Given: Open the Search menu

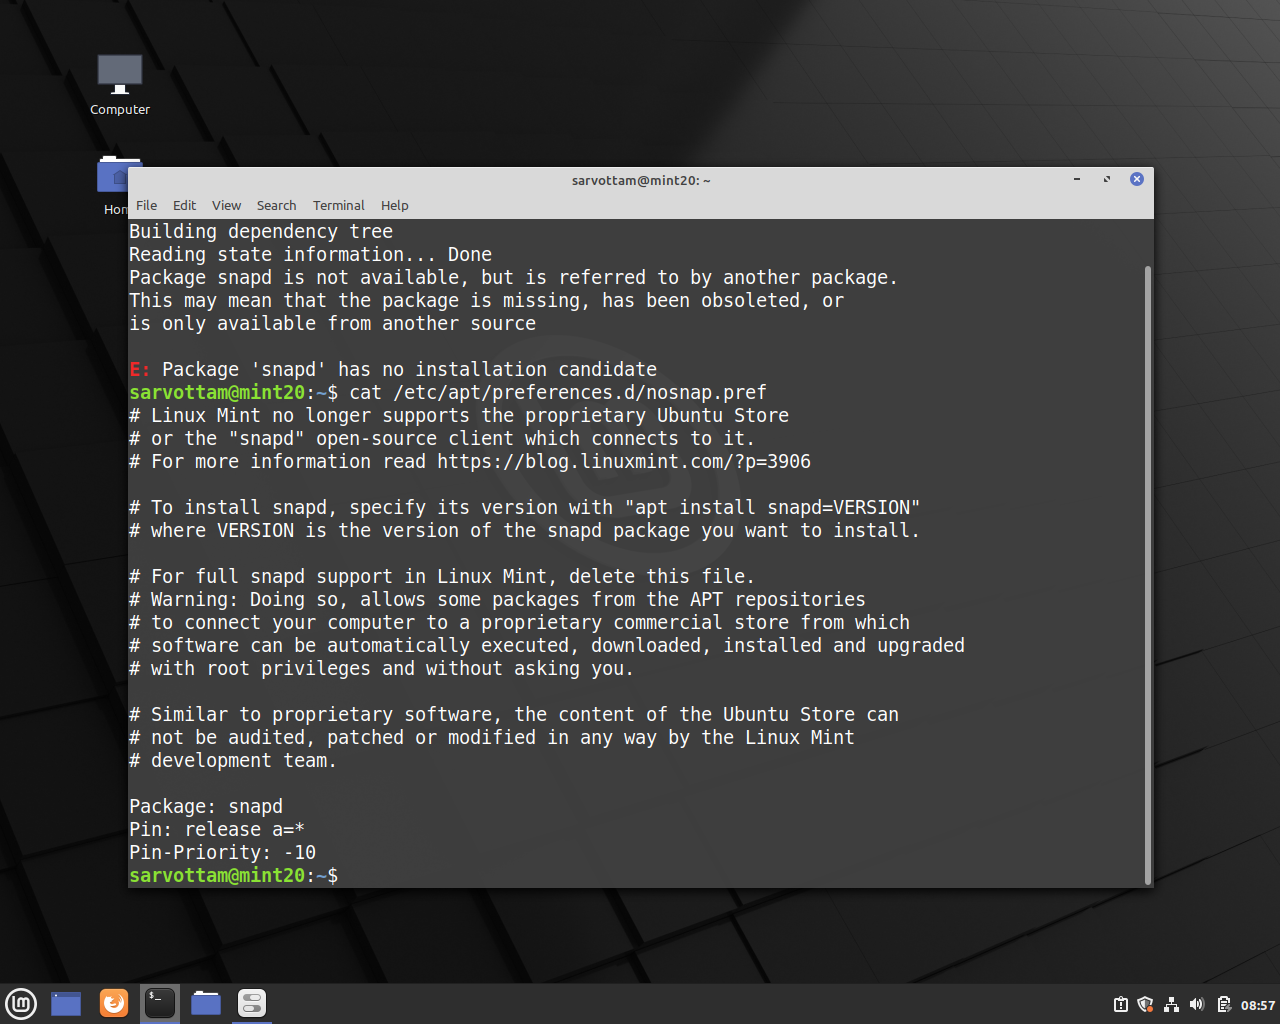Looking at the screenshot, I should coord(276,205).
